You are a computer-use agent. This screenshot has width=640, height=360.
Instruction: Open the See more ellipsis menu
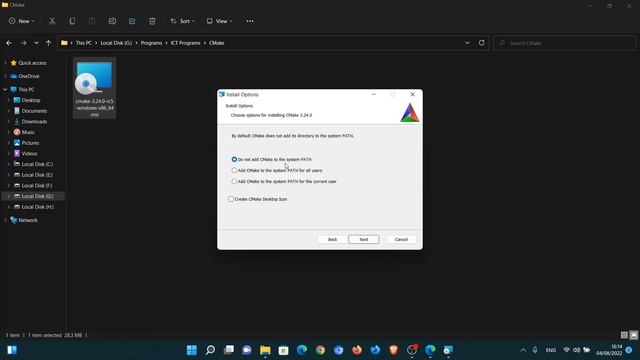(x=250, y=21)
